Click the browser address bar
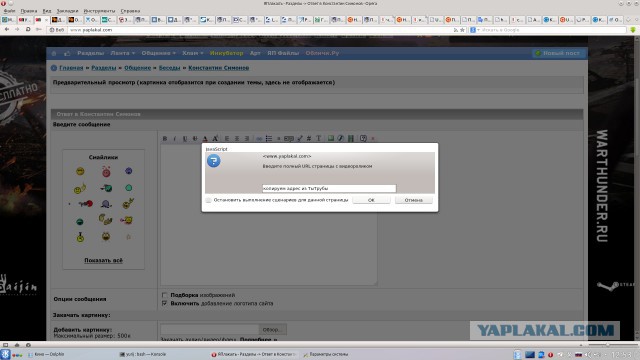640x360 pixels. point(261,30)
